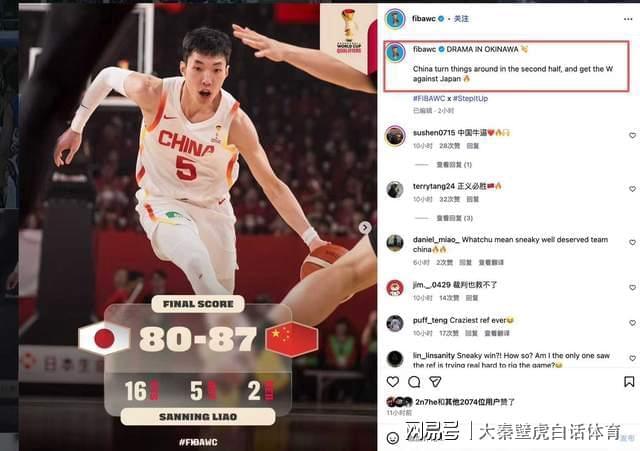
Task: Open comment bubble icon below comments
Action: pyautogui.click(x=414, y=382)
